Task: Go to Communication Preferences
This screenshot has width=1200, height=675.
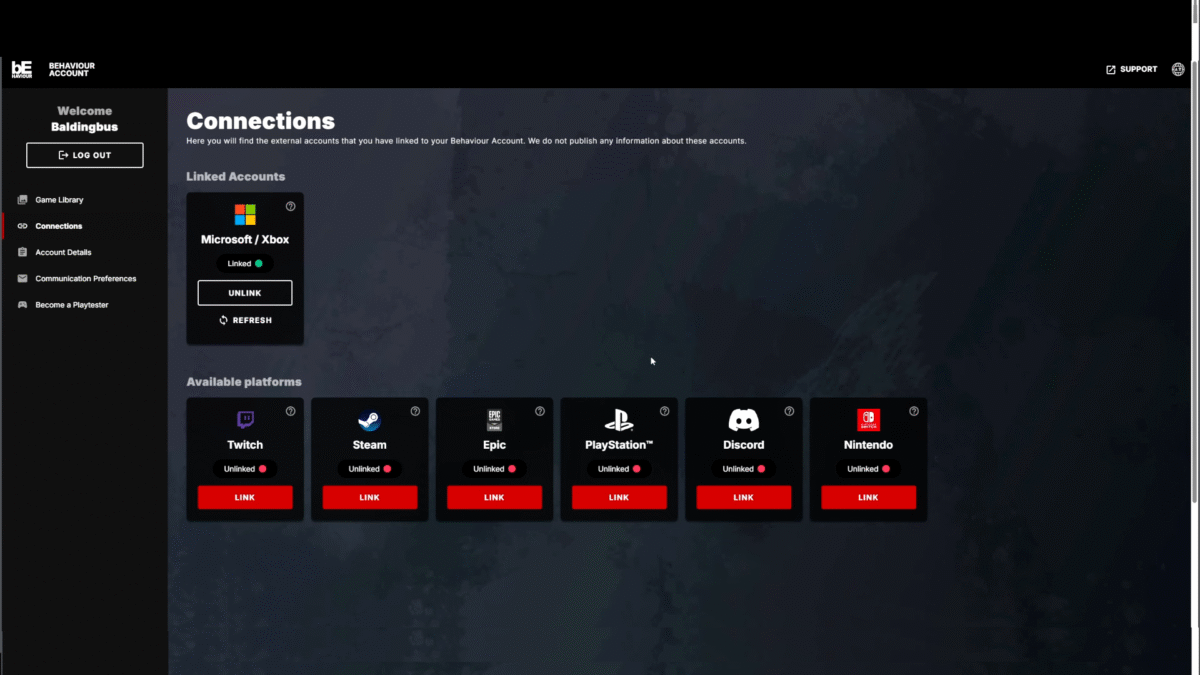Action: pos(85,278)
